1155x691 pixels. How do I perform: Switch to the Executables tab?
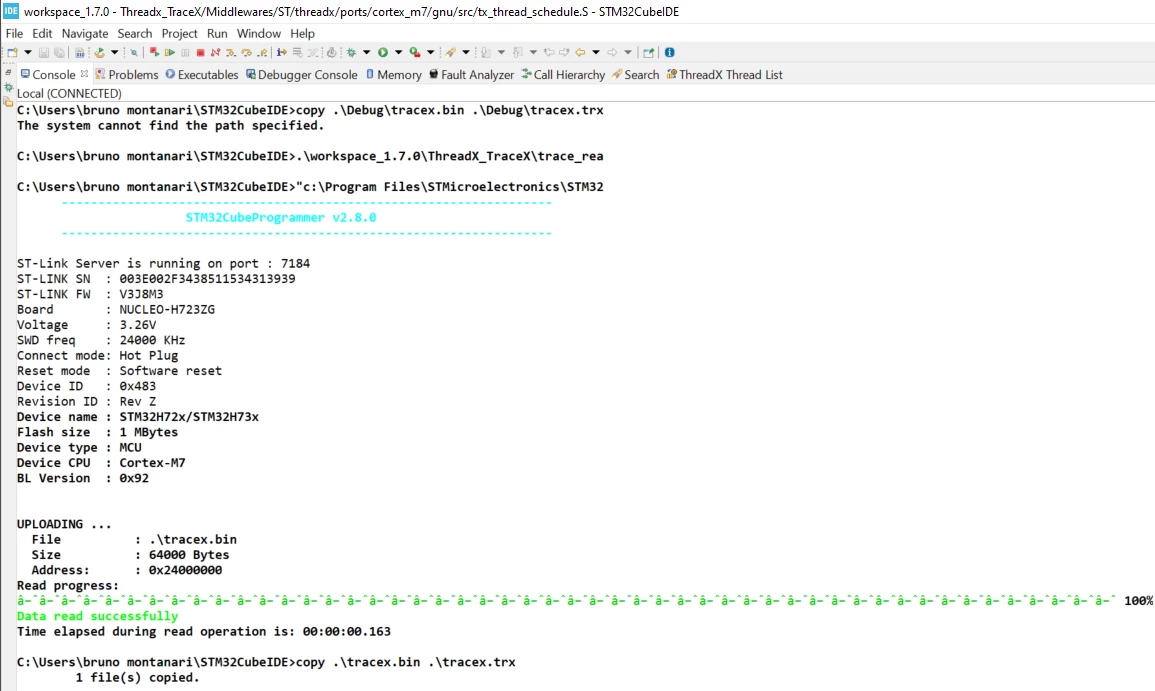point(202,74)
